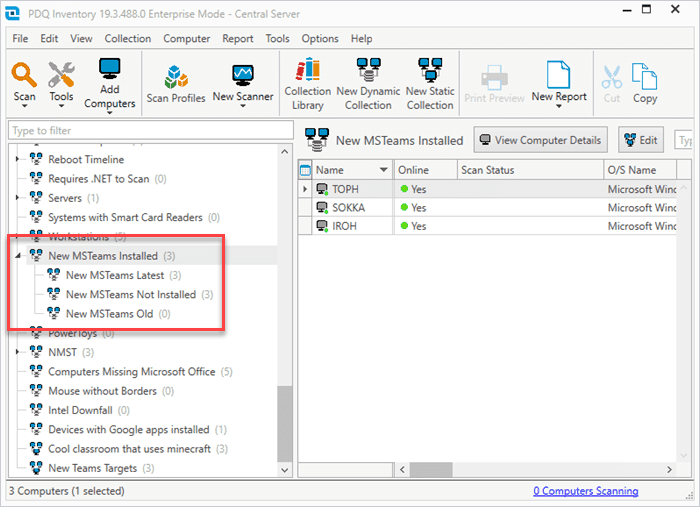
Task: Open the Add Computers dropdown arrow
Action: click(x=109, y=112)
